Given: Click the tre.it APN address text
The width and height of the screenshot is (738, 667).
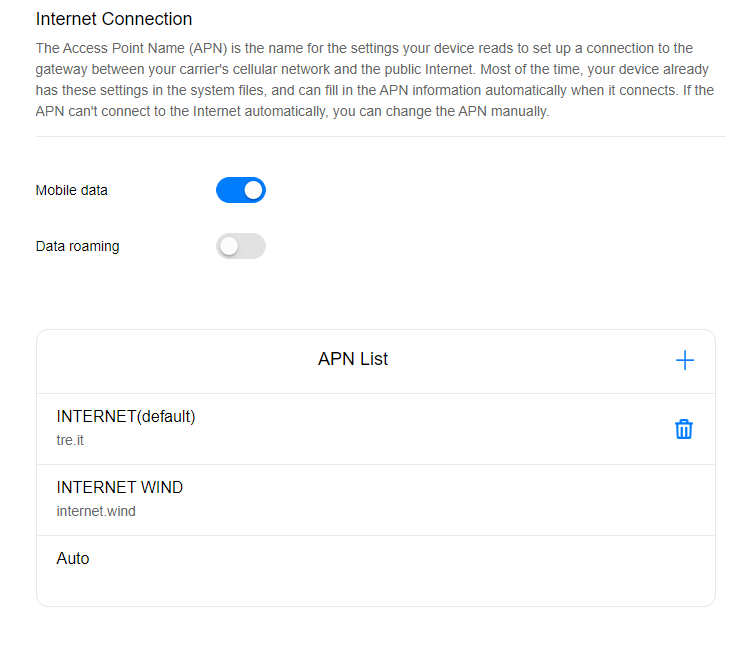Looking at the screenshot, I should [x=70, y=440].
